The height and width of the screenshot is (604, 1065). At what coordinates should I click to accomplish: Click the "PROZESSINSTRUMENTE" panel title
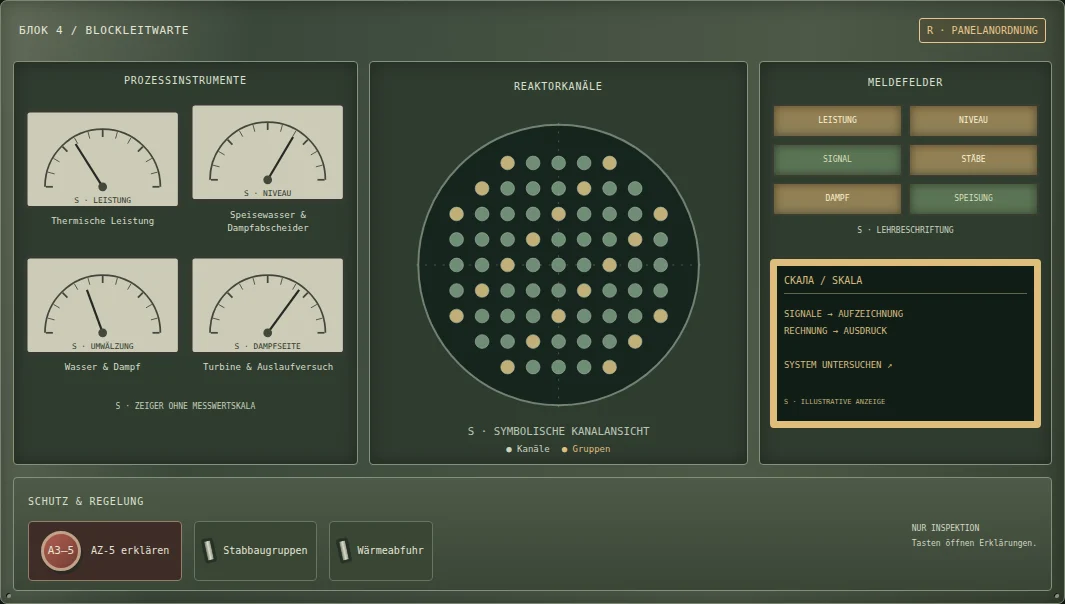point(185,80)
